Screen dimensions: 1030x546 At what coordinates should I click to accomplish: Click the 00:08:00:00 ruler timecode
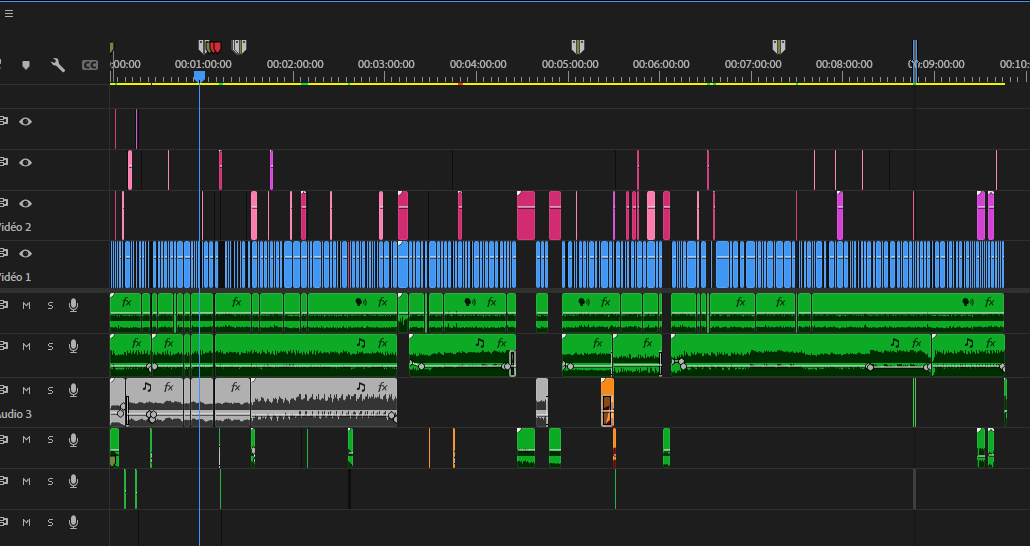pos(844,64)
